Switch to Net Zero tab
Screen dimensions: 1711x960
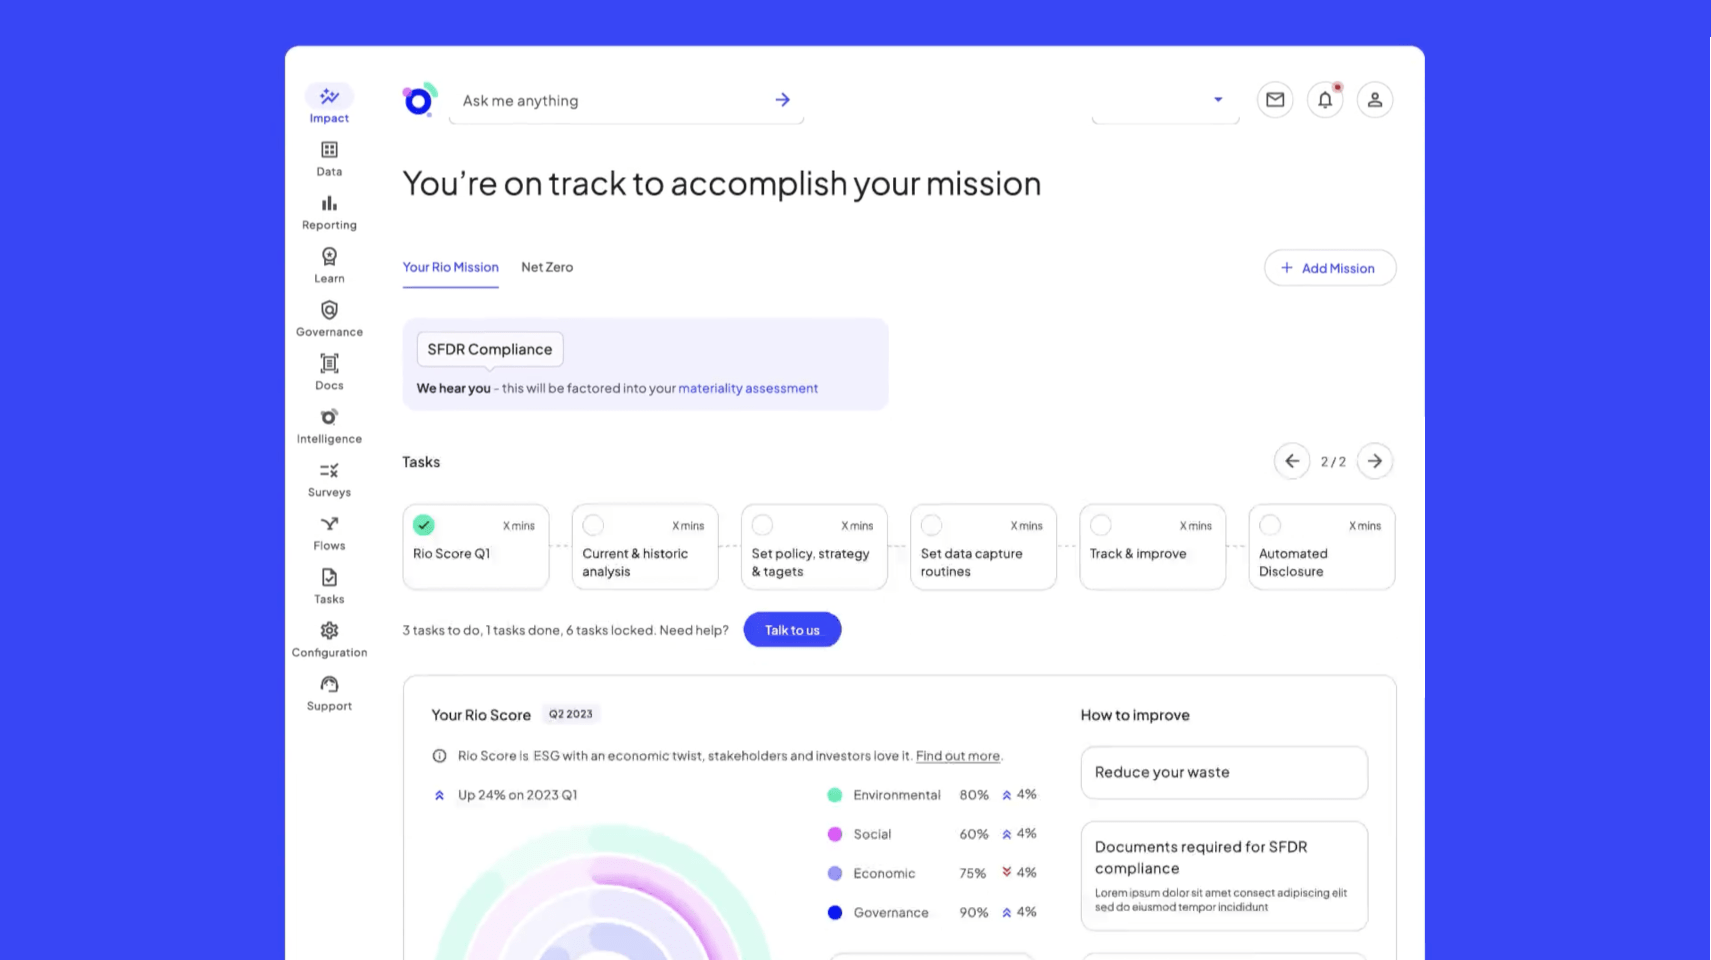click(x=547, y=267)
